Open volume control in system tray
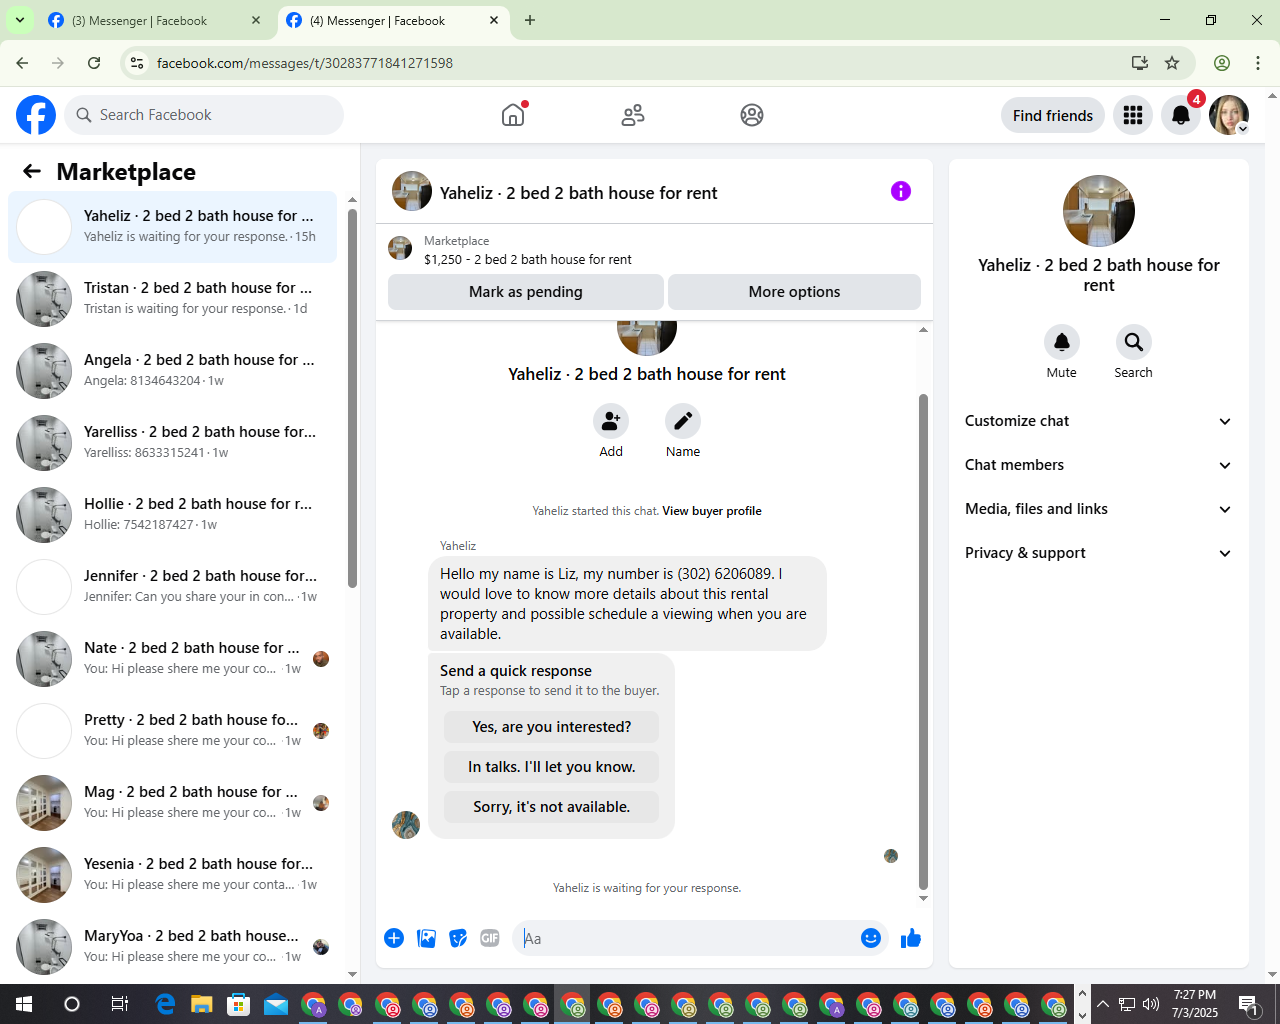The width and height of the screenshot is (1280, 1024). pyautogui.click(x=1151, y=1004)
